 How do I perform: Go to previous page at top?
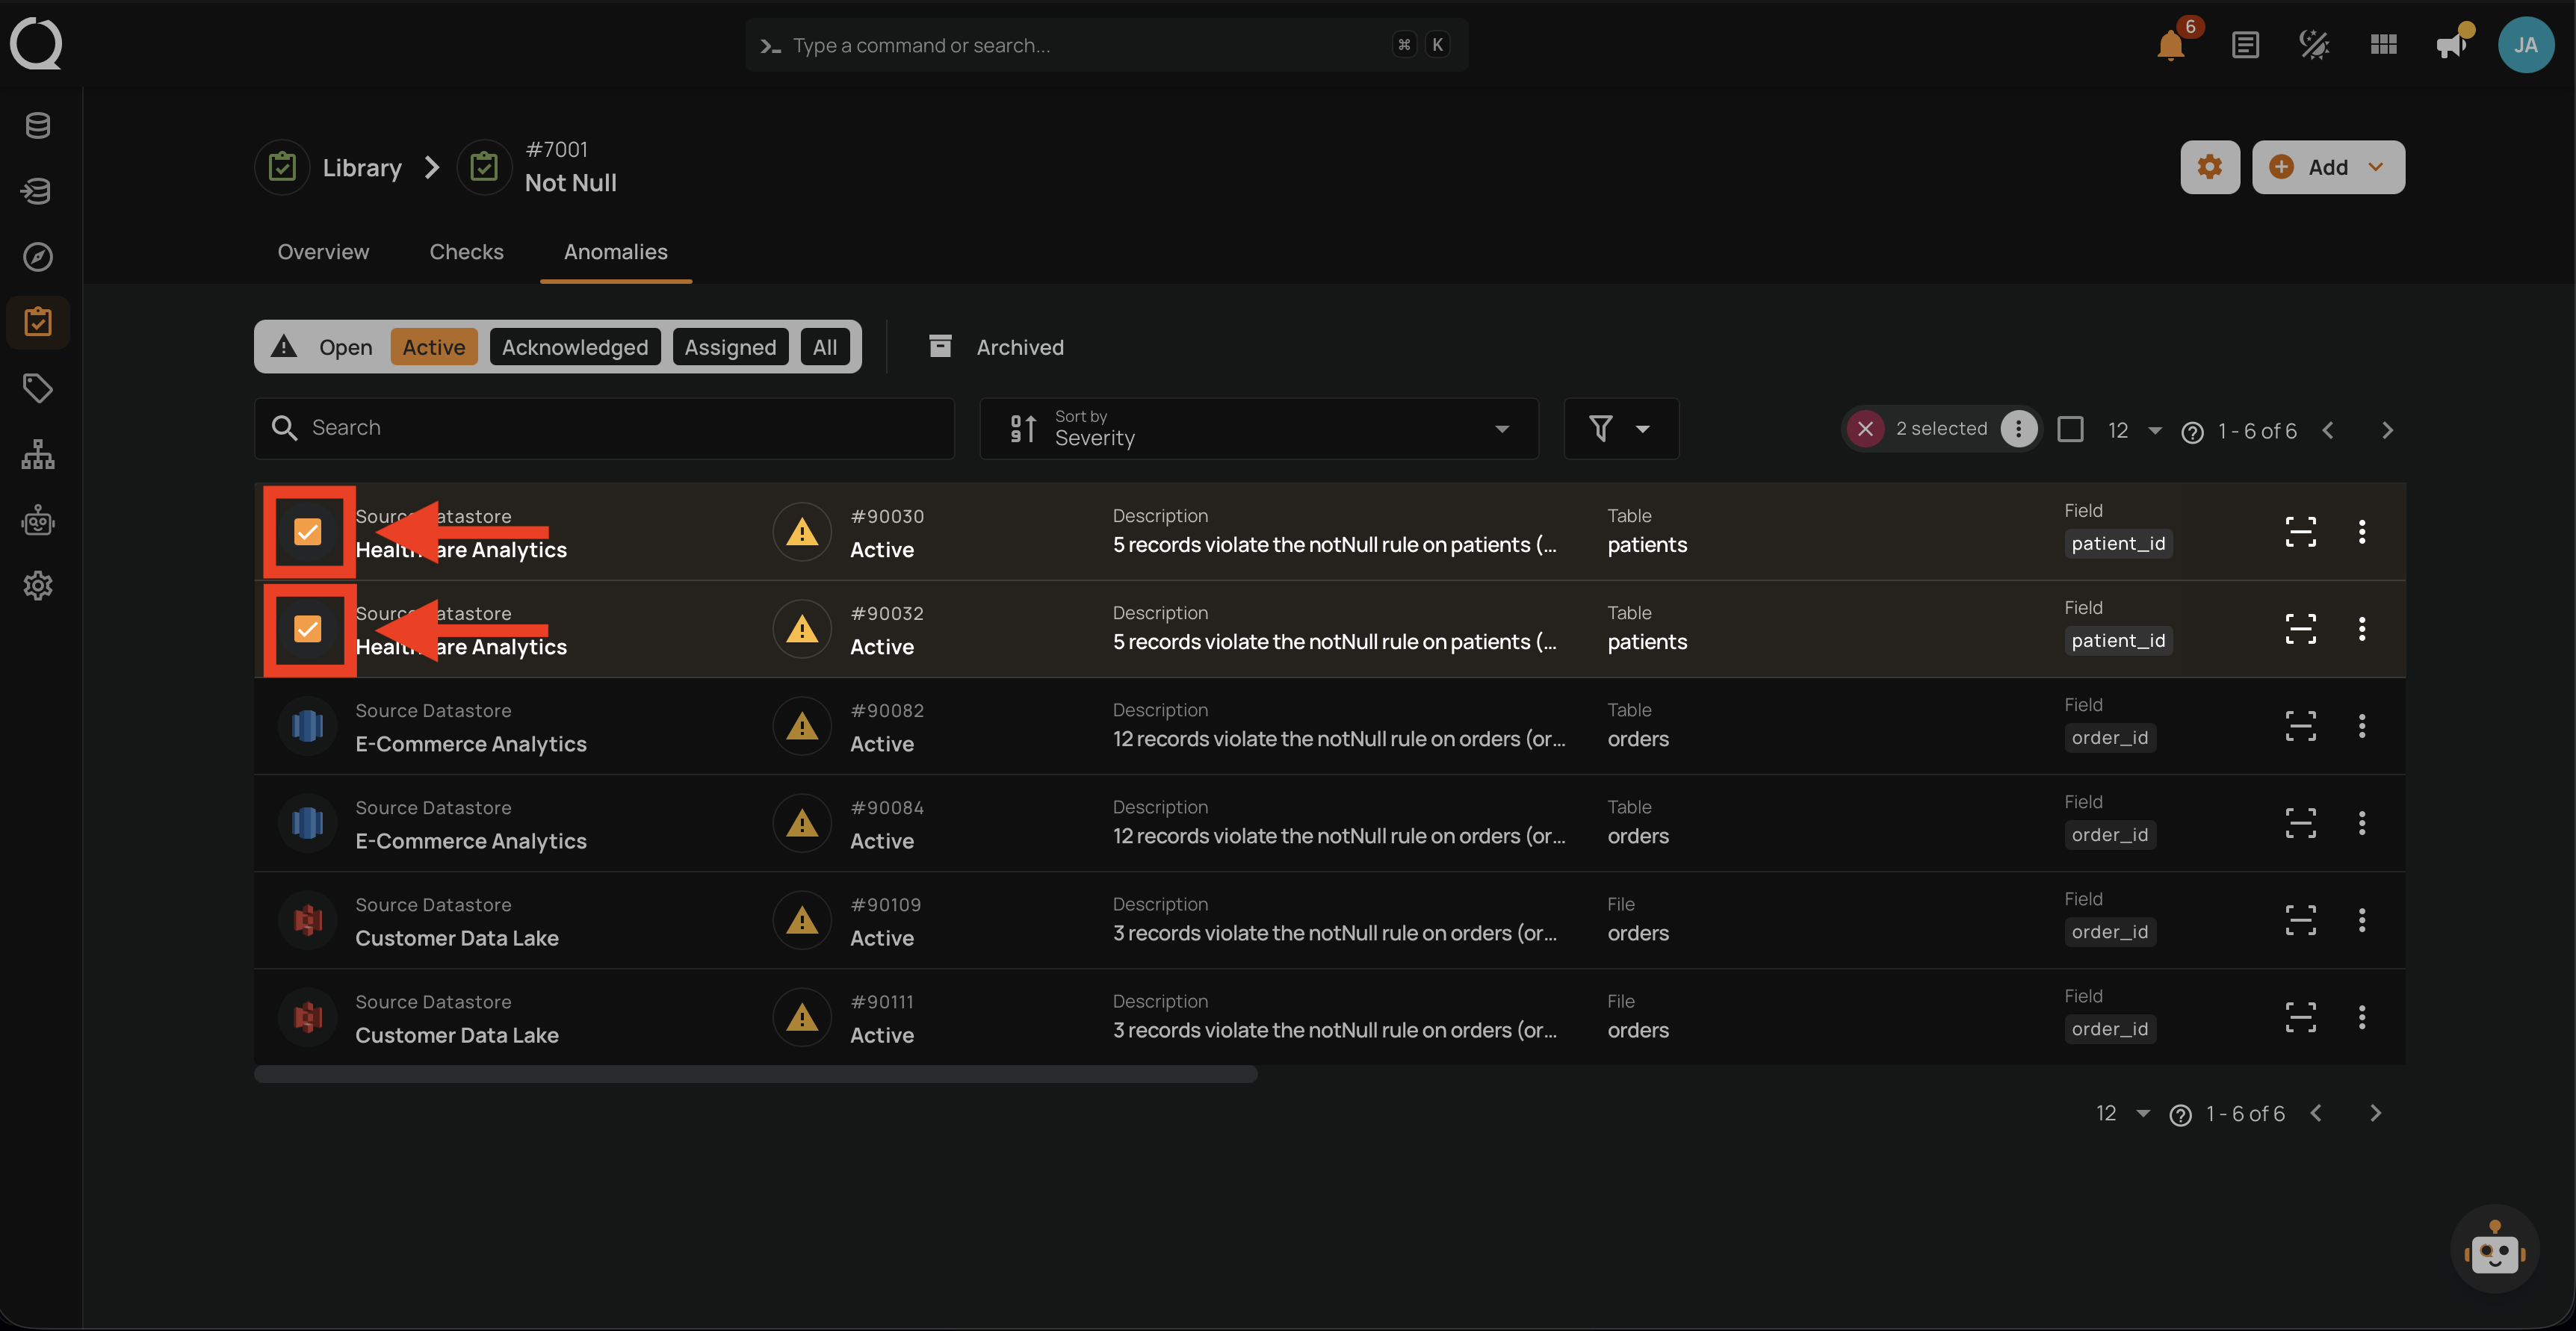tap(2328, 430)
